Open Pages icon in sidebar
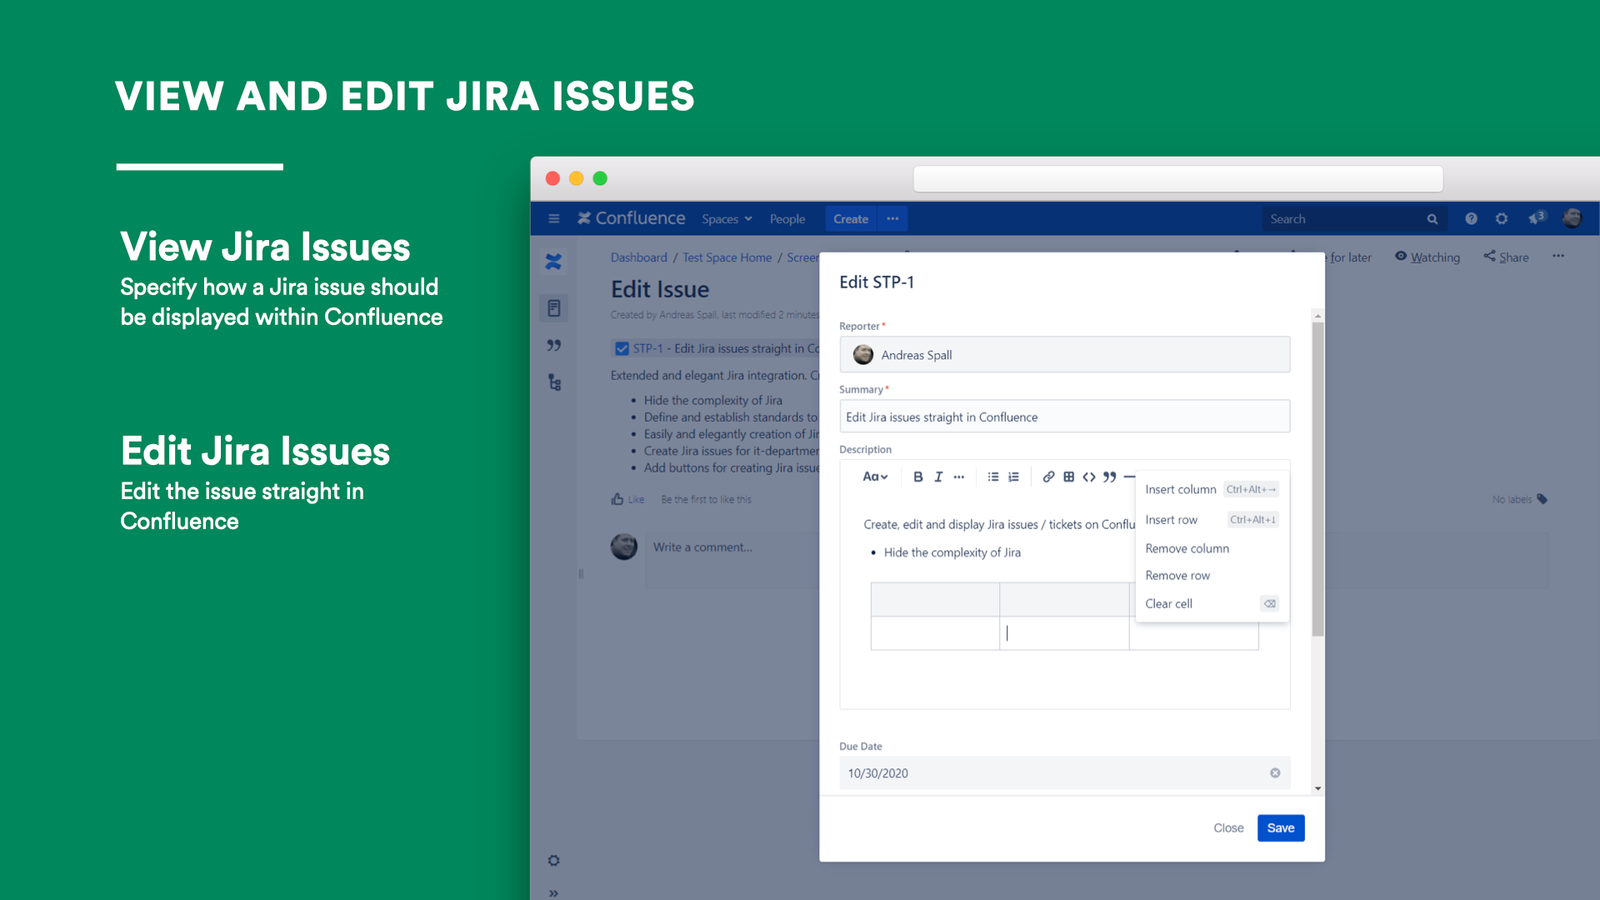Screen dimensions: 1600x900 tap(554, 308)
